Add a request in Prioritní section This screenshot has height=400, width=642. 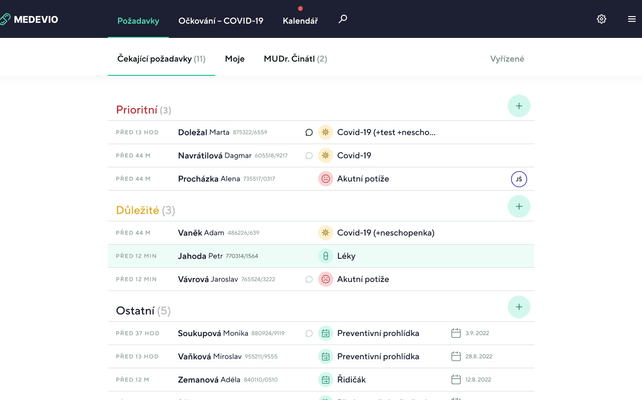coord(519,106)
